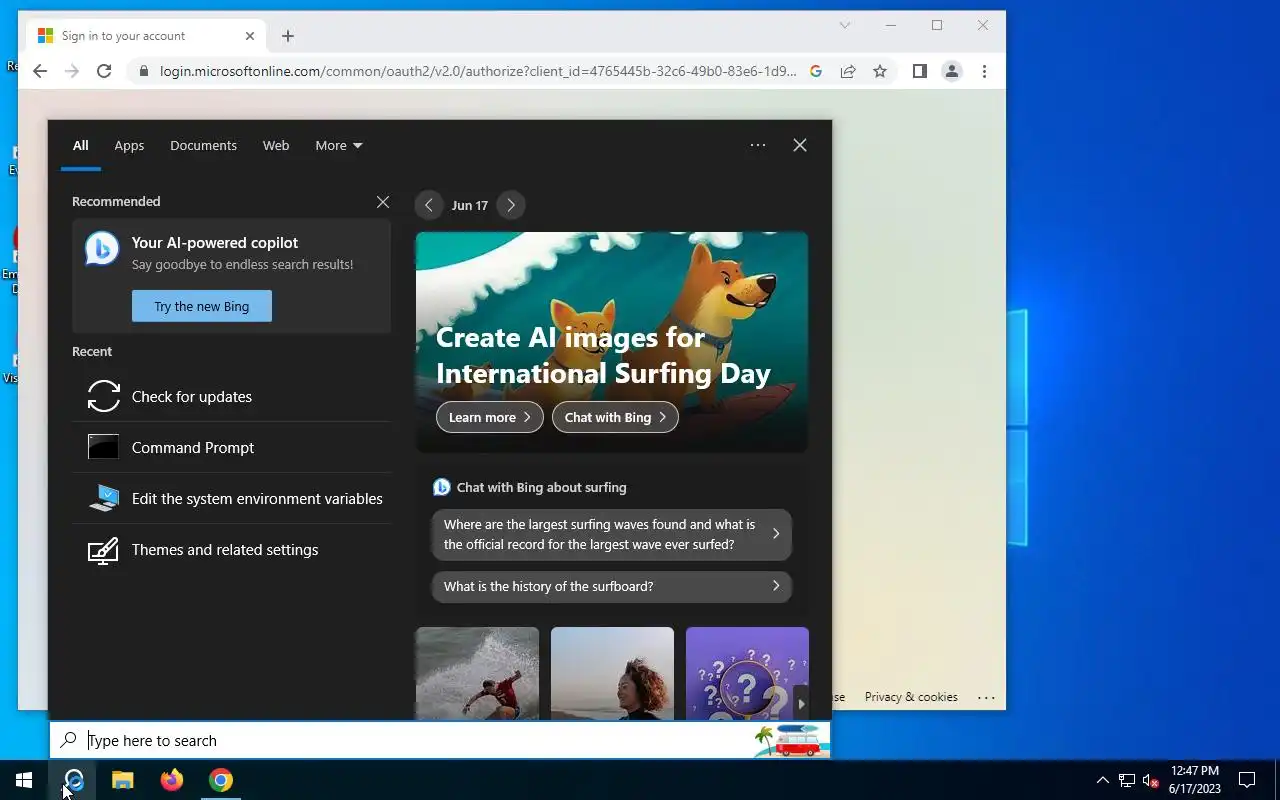Close the Windows search panel

point(800,145)
